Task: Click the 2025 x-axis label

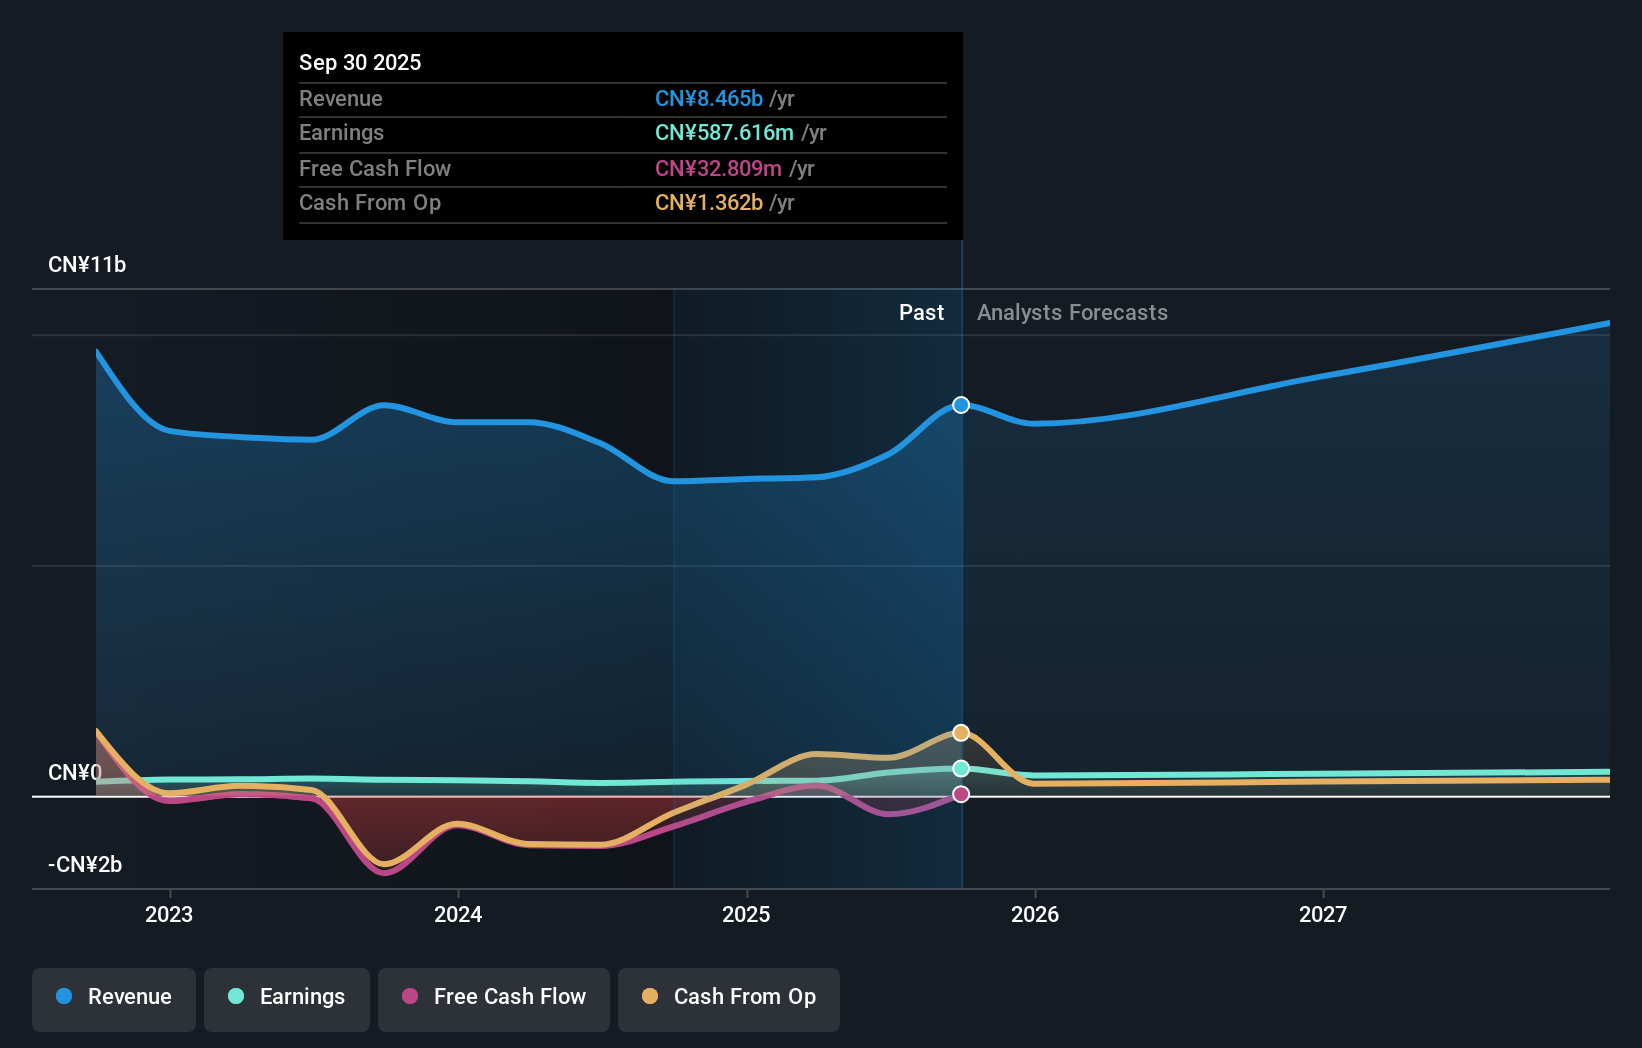Action: 746,914
